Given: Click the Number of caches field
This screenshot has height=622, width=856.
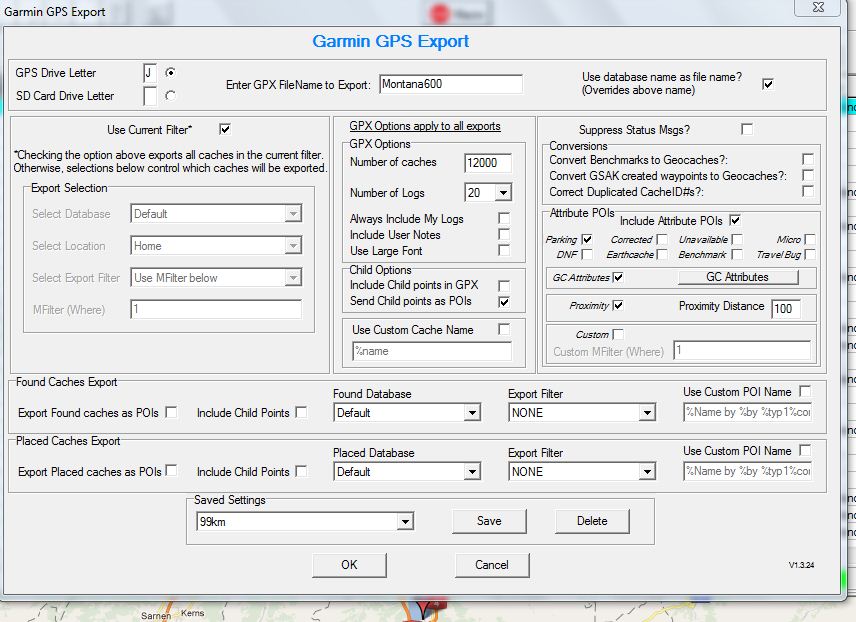Looking at the screenshot, I should [488, 163].
